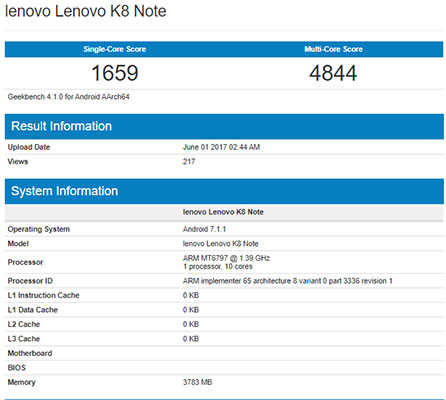Click the L2 Cache label
This screenshot has height=400, width=446.
click(24, 324)
